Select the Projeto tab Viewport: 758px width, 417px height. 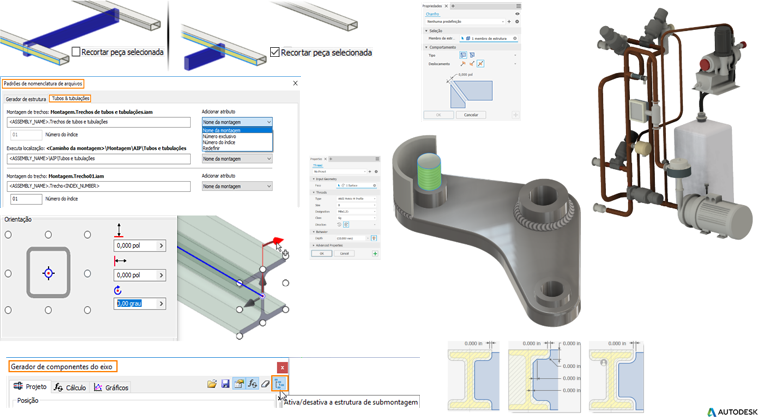click(30, 386)
